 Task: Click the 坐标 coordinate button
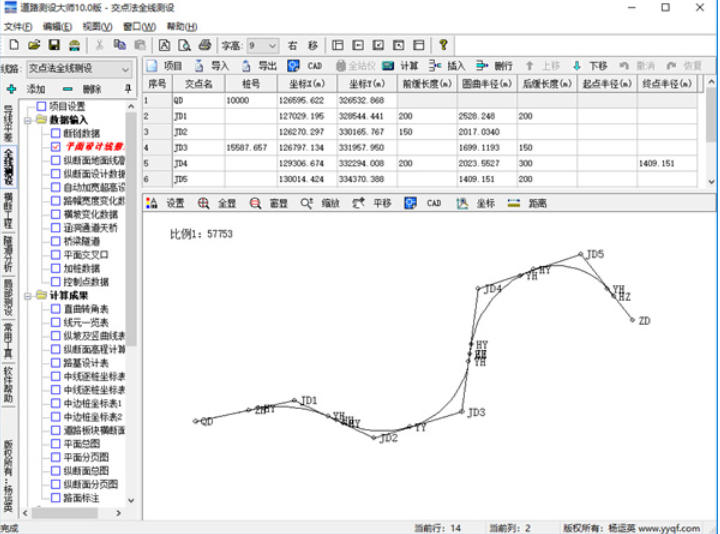point(475,203)
